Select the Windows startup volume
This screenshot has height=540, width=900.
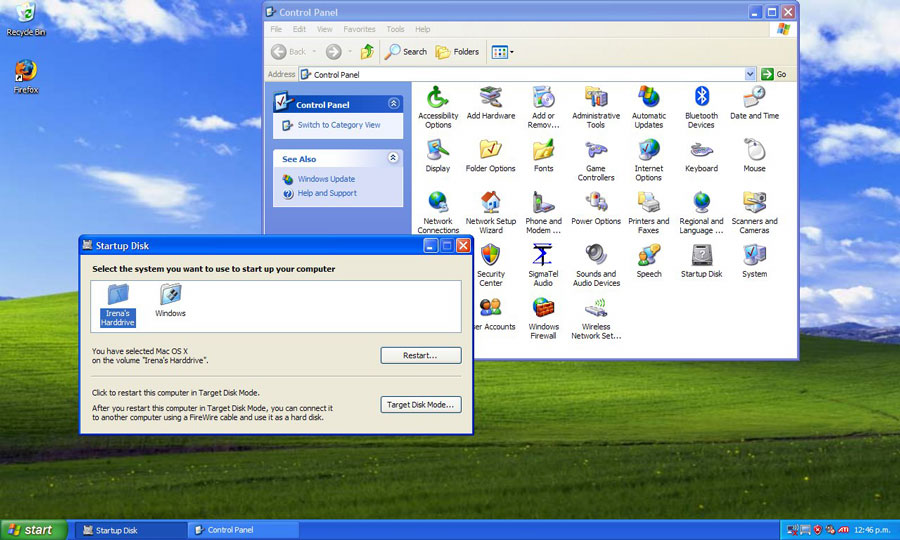(170, 301)
